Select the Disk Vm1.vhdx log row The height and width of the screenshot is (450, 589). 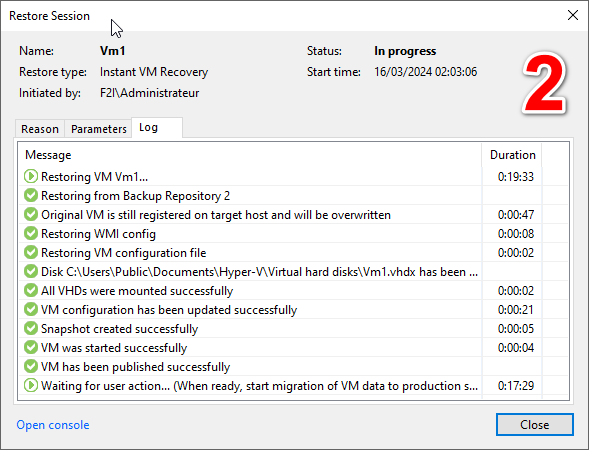point(293,272)
